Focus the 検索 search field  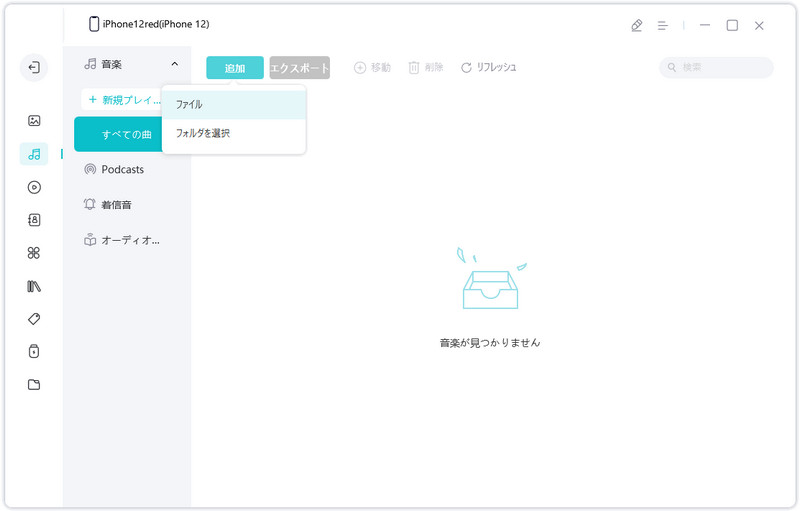(716, 67)
